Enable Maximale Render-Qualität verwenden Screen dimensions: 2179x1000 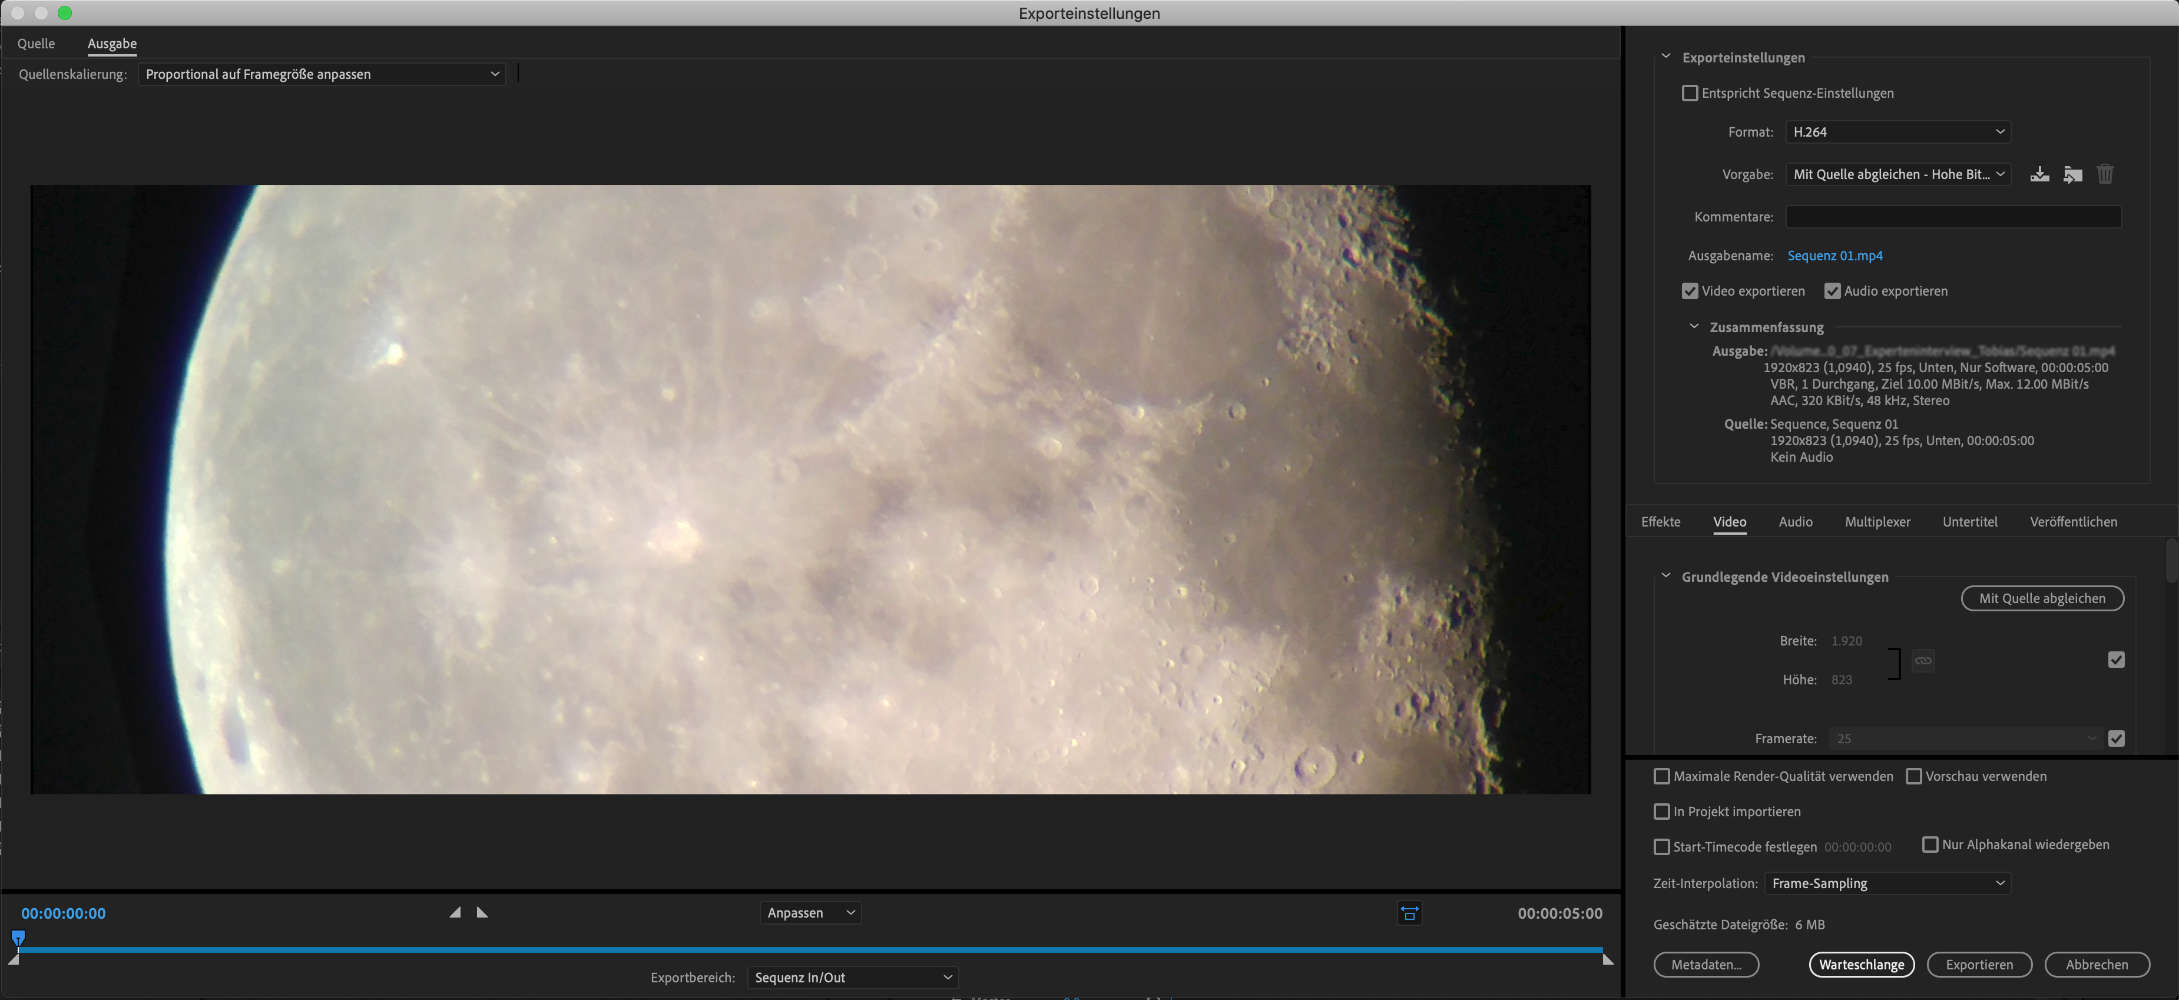coord(1662,777)
